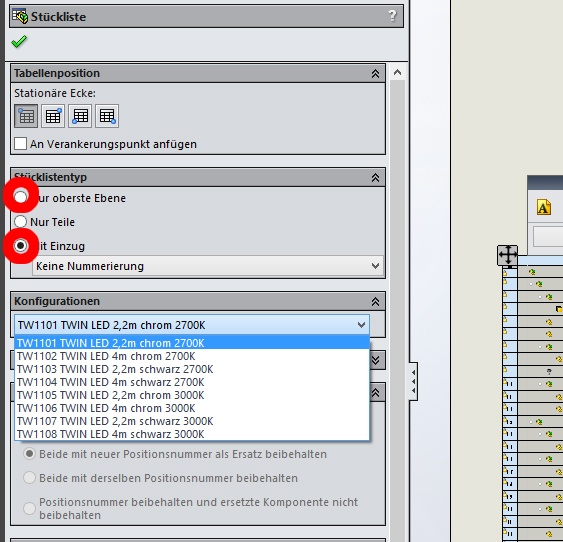Click the Stationäre Ecke label
Screen dimensions: 563x542
tap(55, 93)
